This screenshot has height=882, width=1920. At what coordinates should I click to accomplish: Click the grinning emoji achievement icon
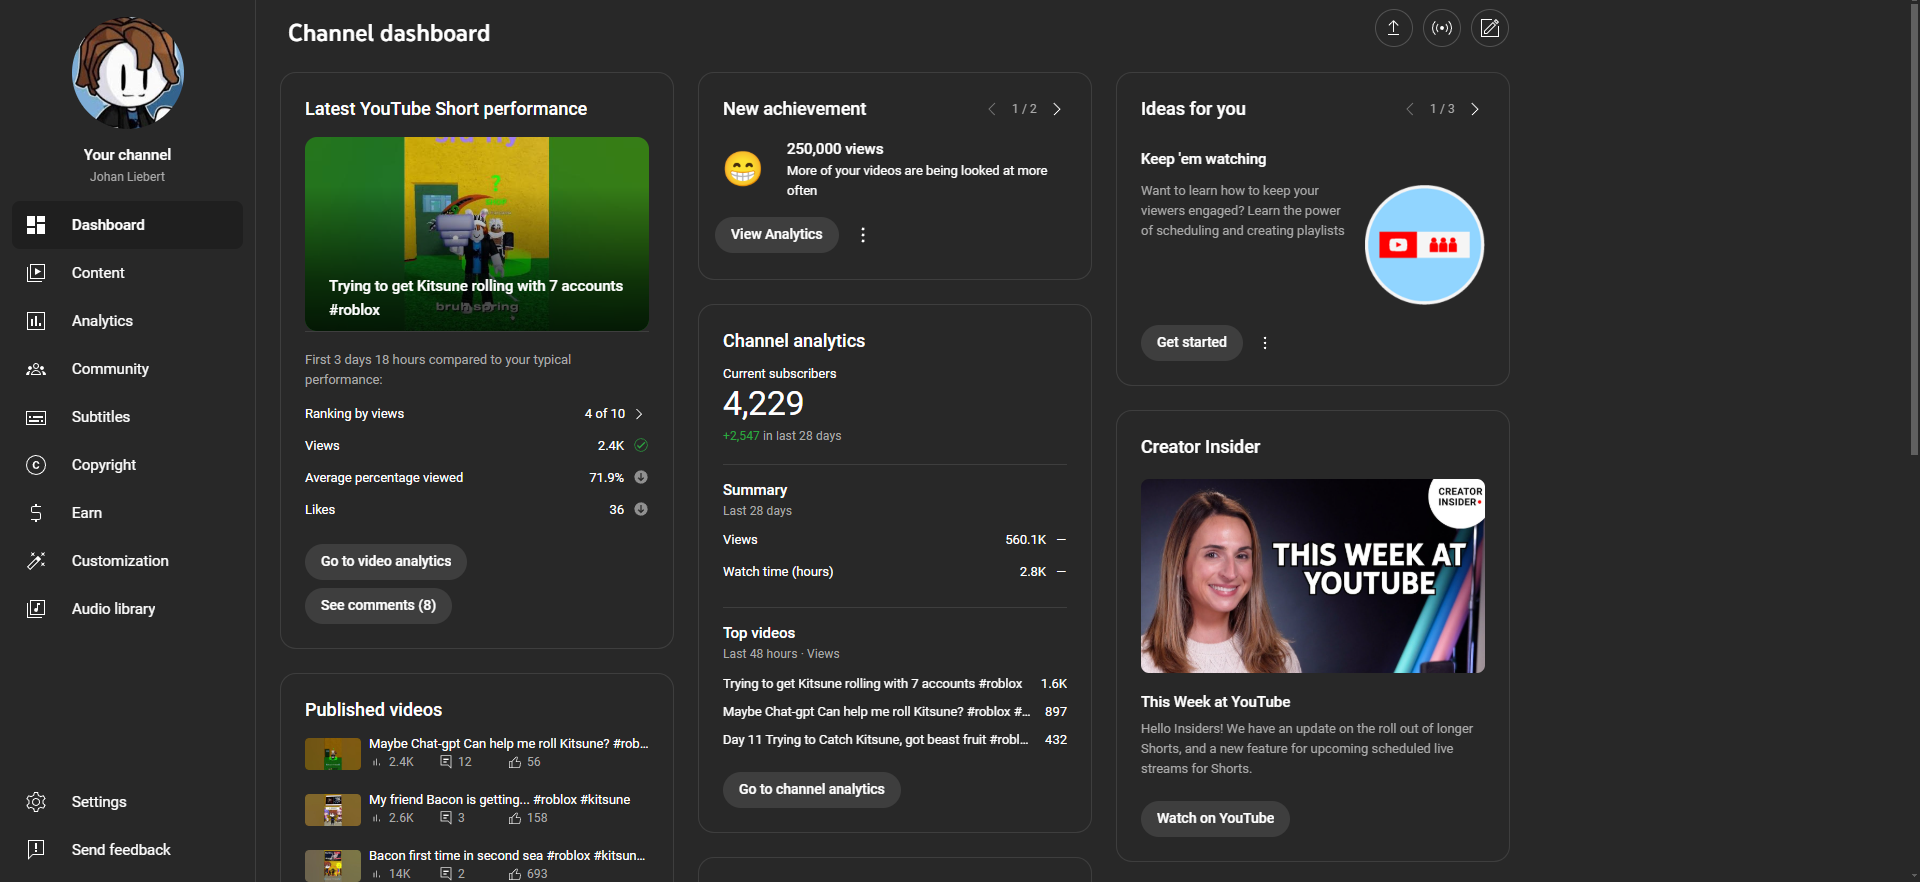(x=743, y=168)
